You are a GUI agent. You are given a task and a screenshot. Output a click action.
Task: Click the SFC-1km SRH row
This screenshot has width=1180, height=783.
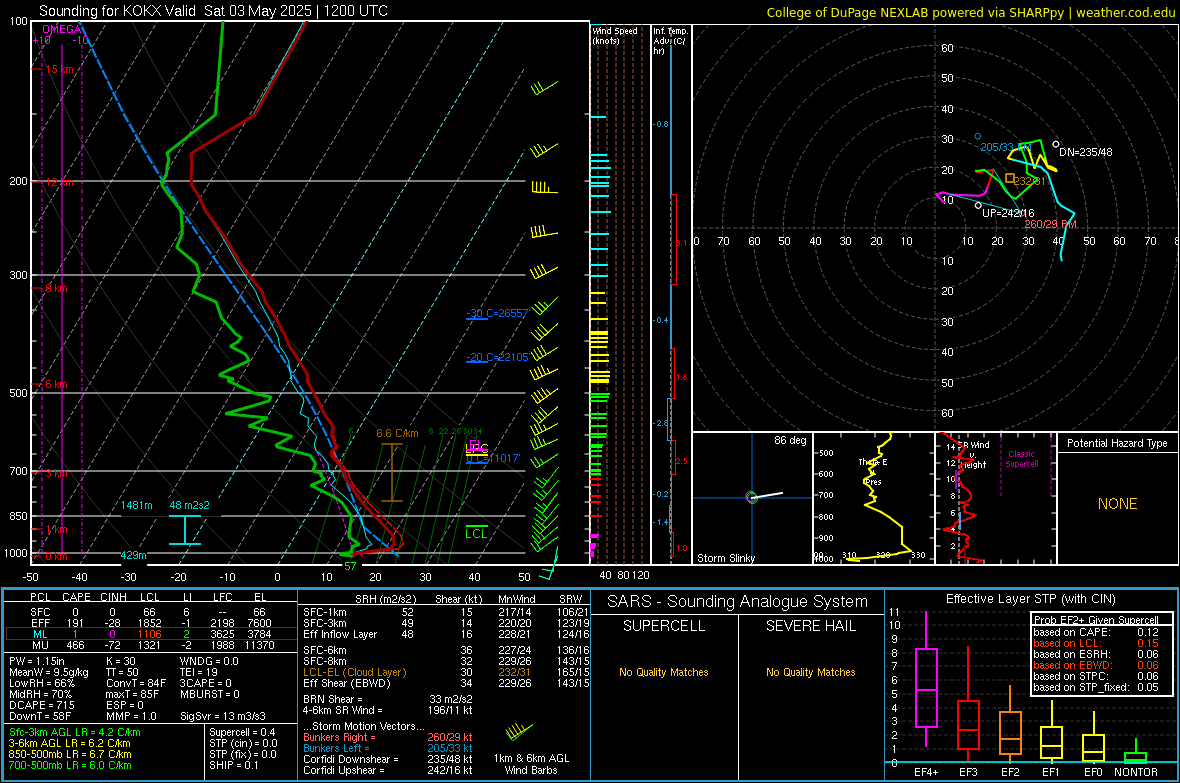445,612
